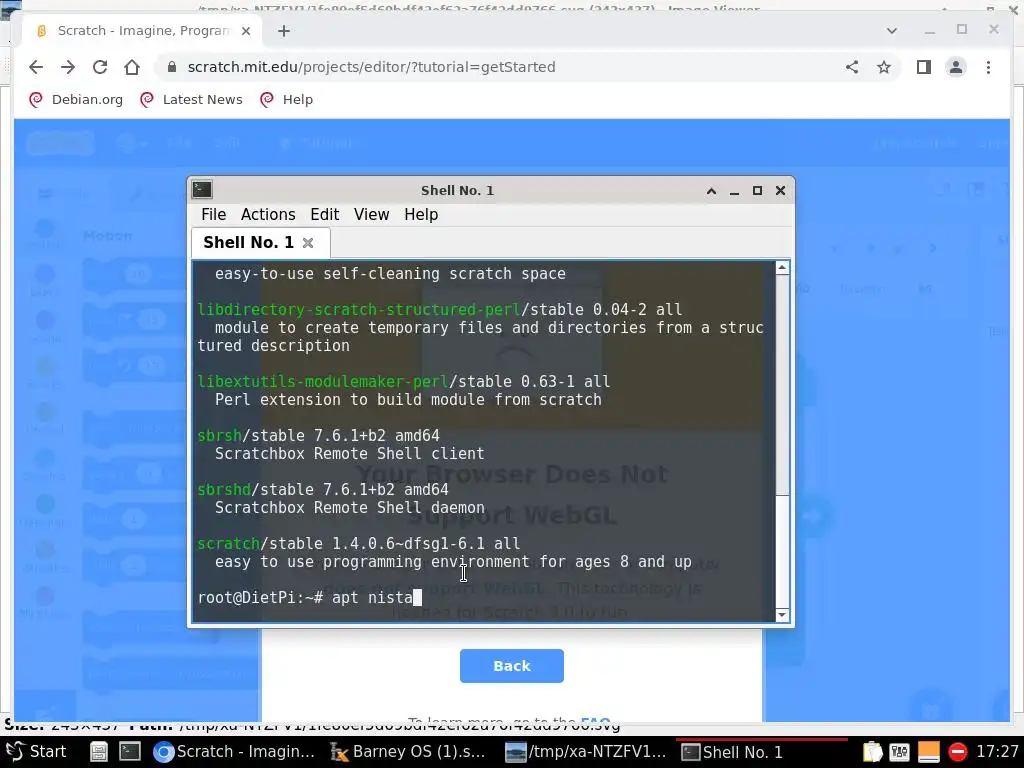Open the terminal Edit menu

coord(325,215)
